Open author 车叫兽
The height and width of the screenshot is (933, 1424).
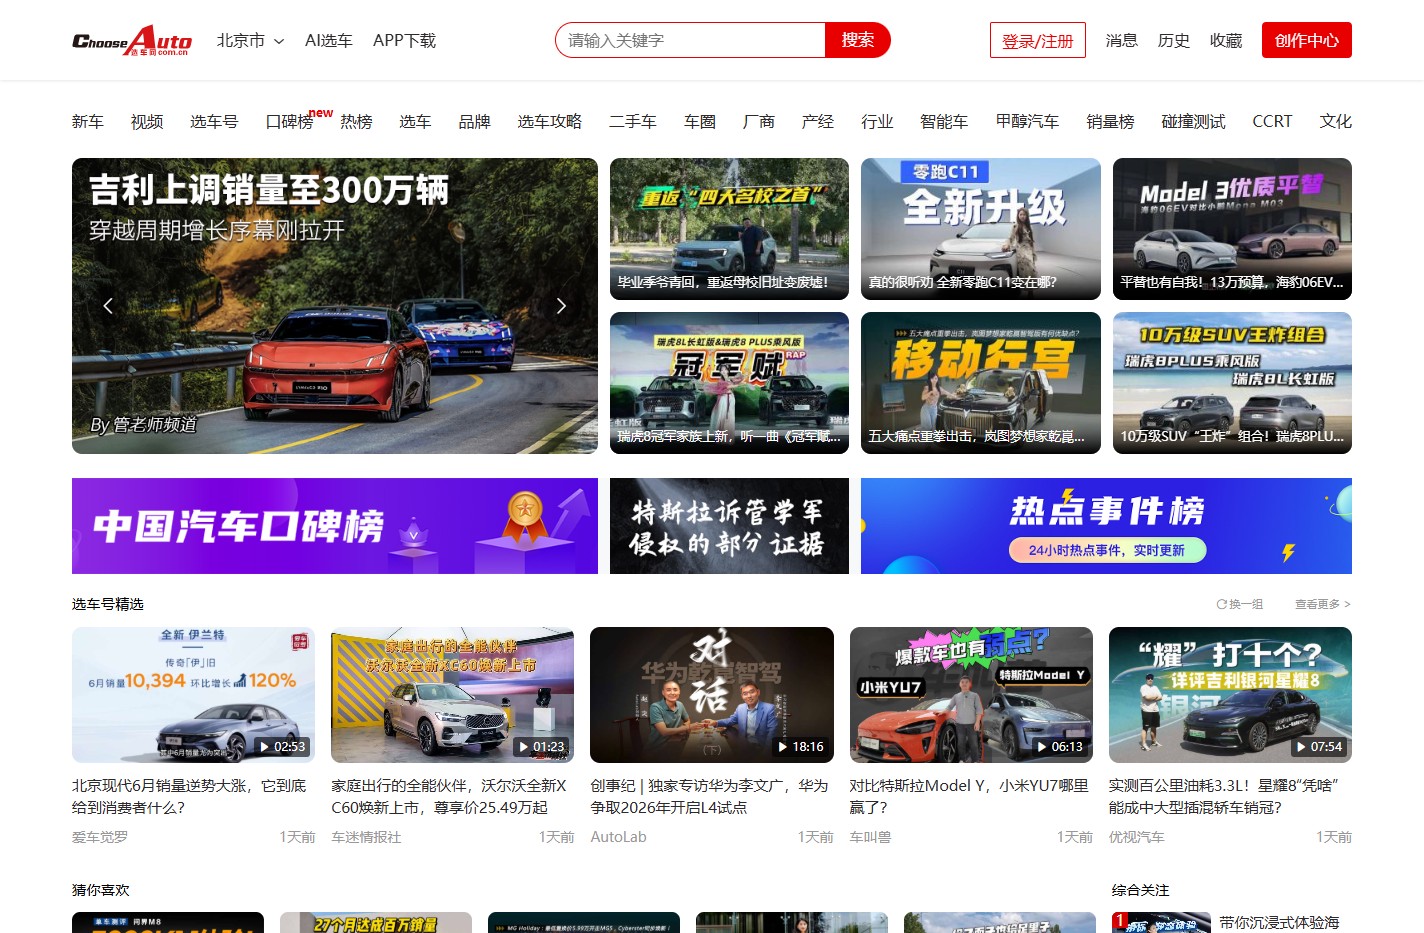[870, 837]
